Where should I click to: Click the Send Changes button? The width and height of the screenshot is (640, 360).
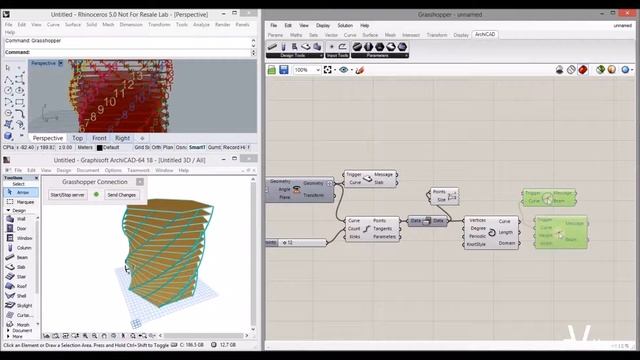coord(121,195)
